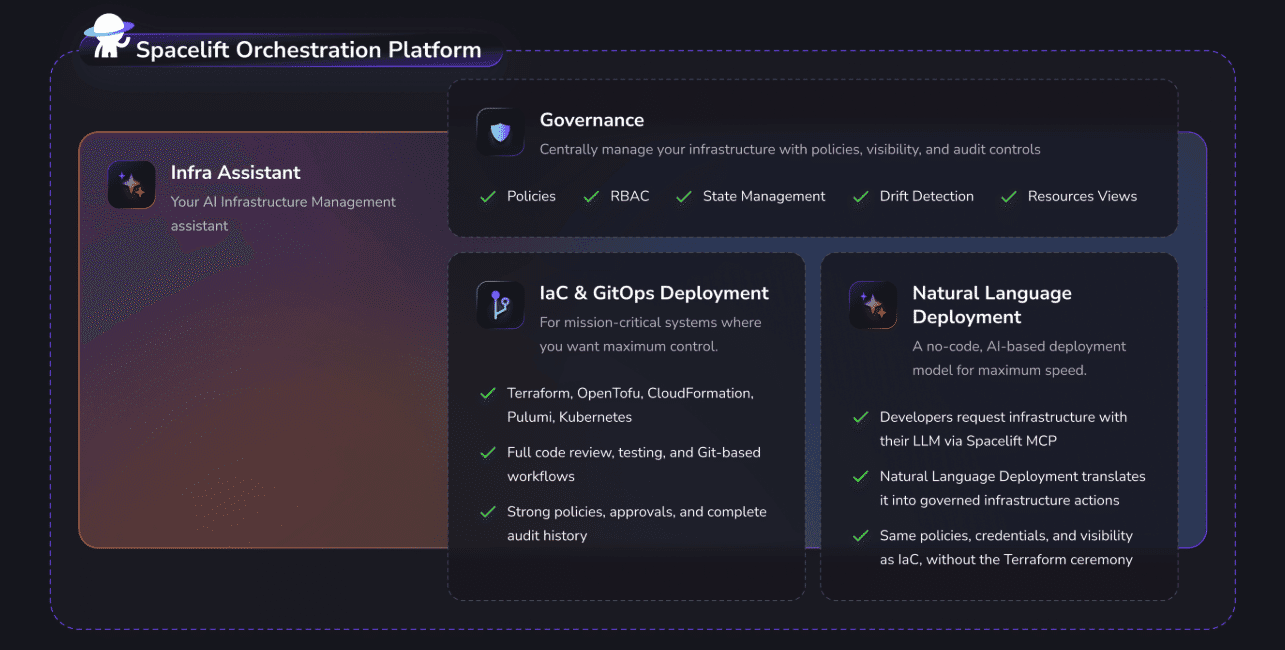Click 'Natural Language Deployment translates' bullet text
This screenshot has width=1285, height=650.
click(x=1013, y=488)
